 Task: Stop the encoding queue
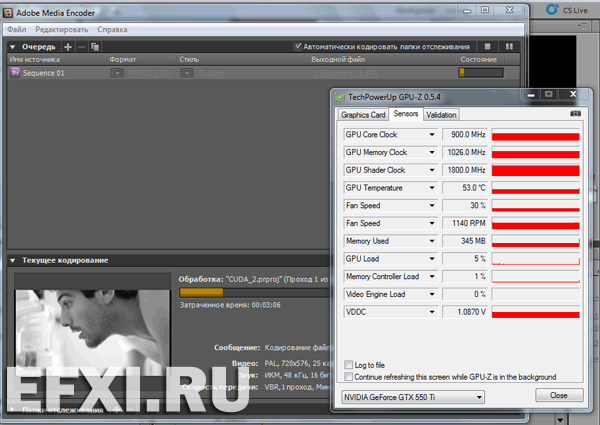click(x=488, y=46)
